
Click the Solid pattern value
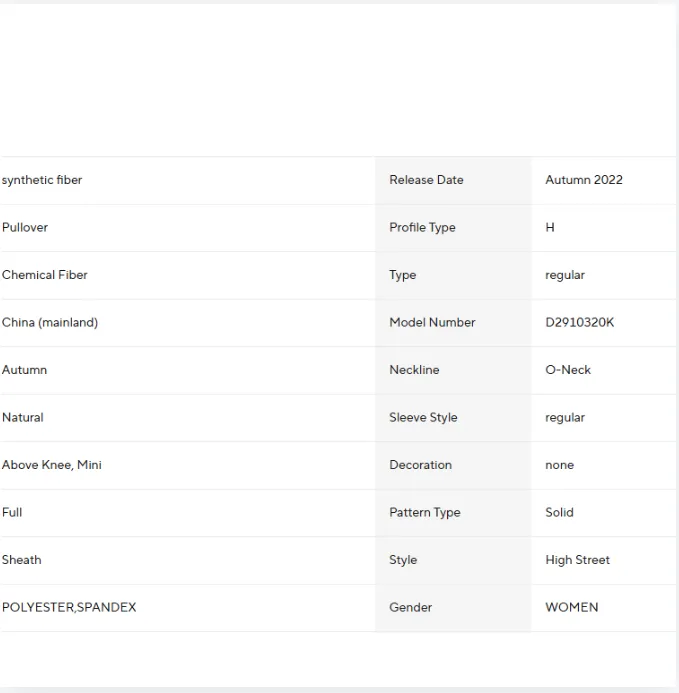[559, 513]
